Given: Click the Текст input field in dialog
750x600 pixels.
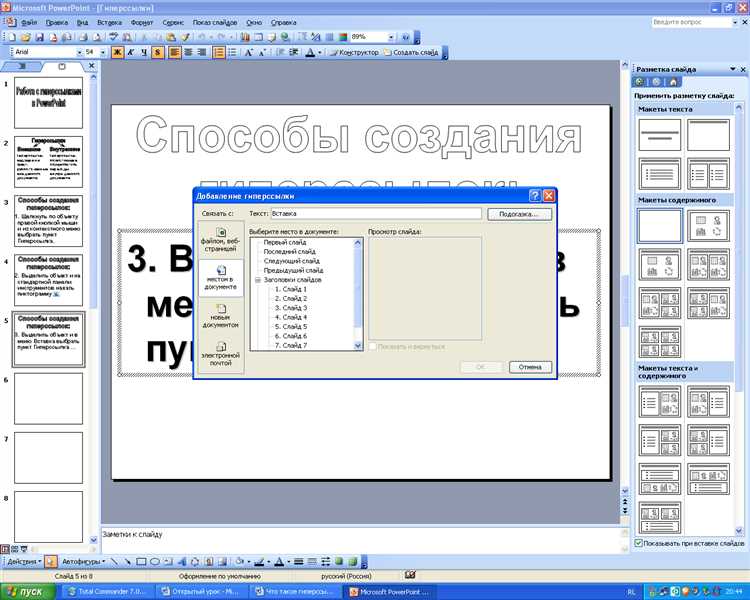Looking at the screenshot, I should click(x=376, y=214).
